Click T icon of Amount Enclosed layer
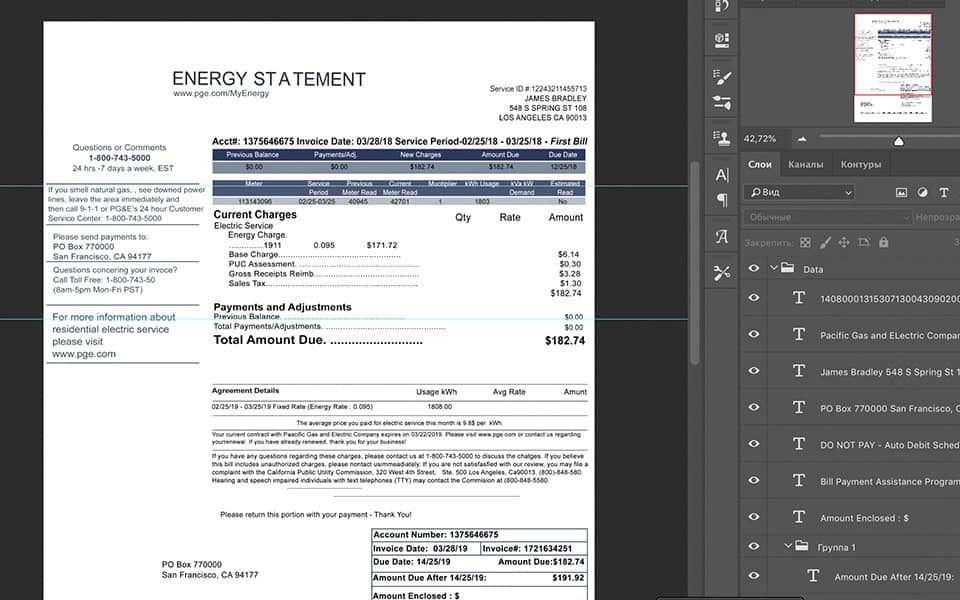Screen dimensions: 960x600 click(x=798, y=517)
